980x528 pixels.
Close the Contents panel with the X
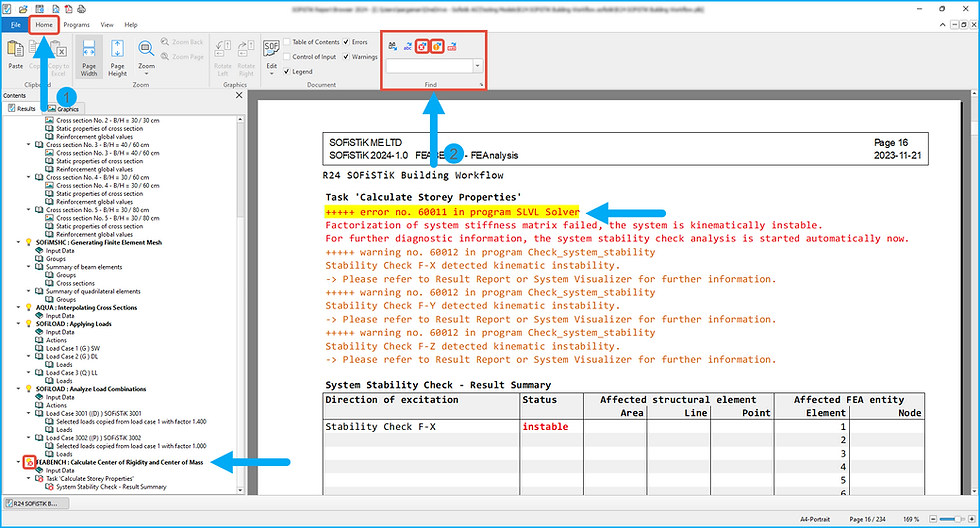(239, 96)
